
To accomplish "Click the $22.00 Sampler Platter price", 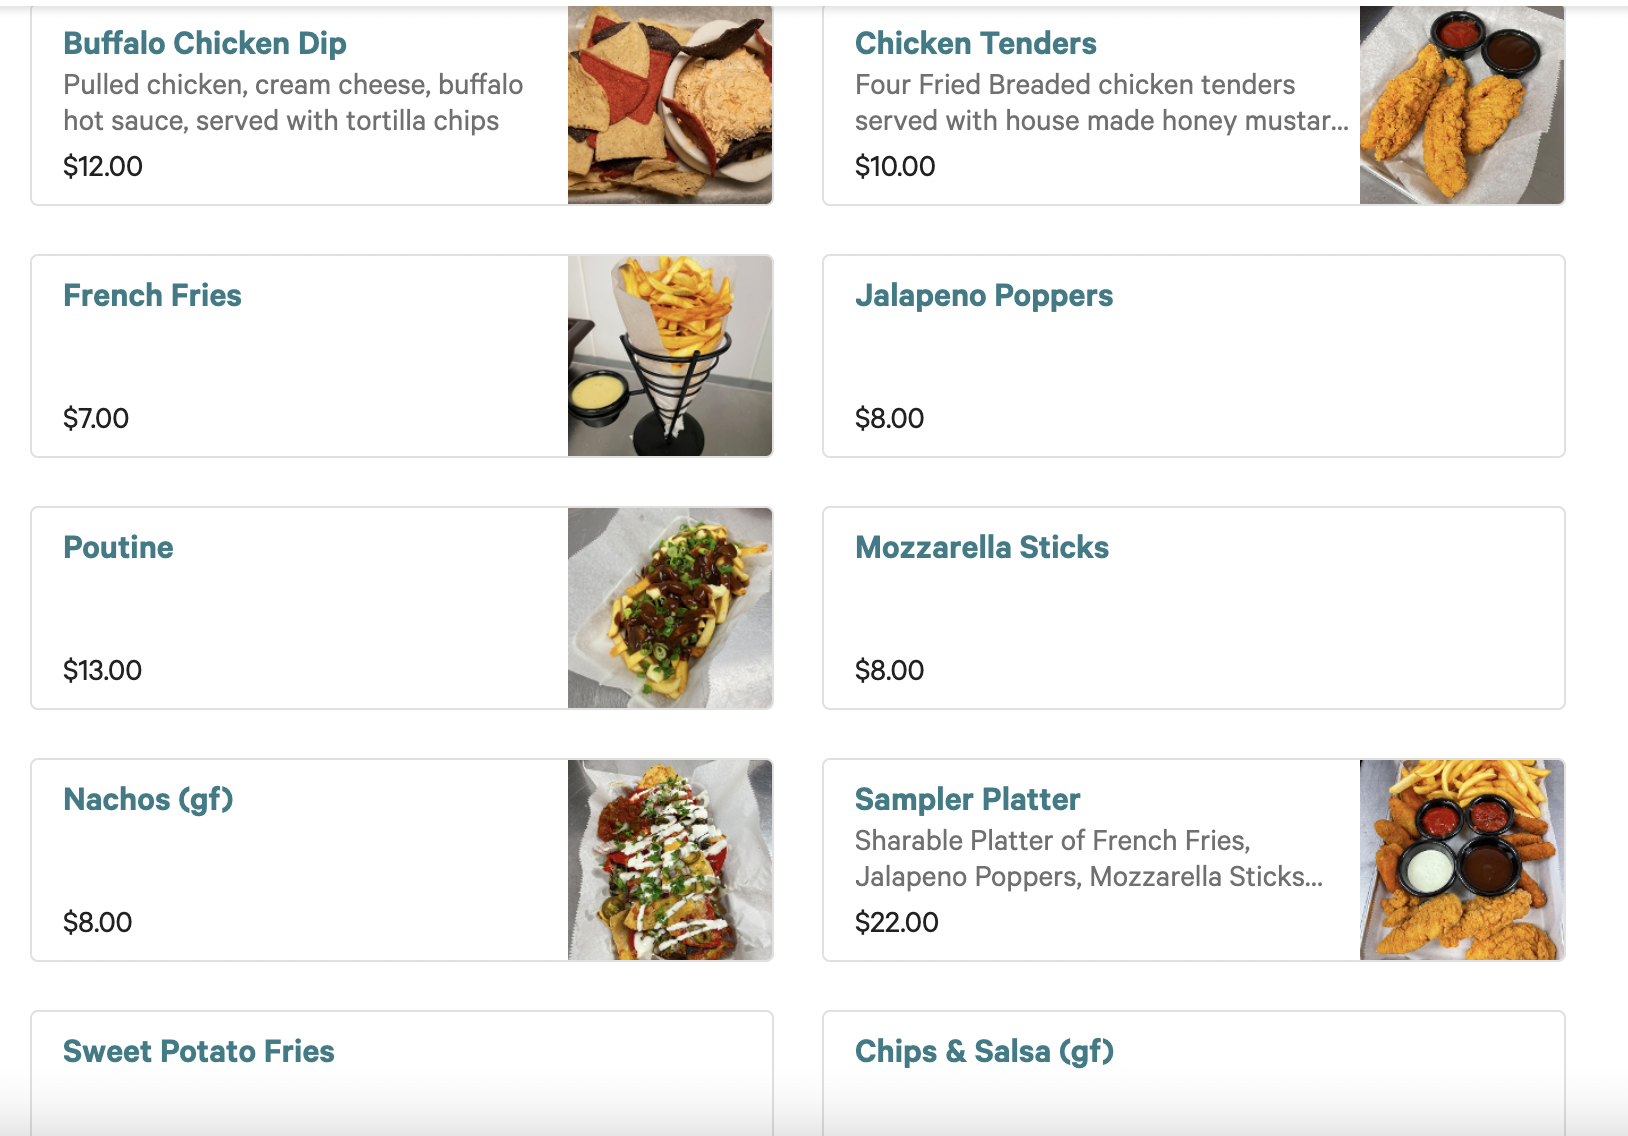I will pos(897,922).
